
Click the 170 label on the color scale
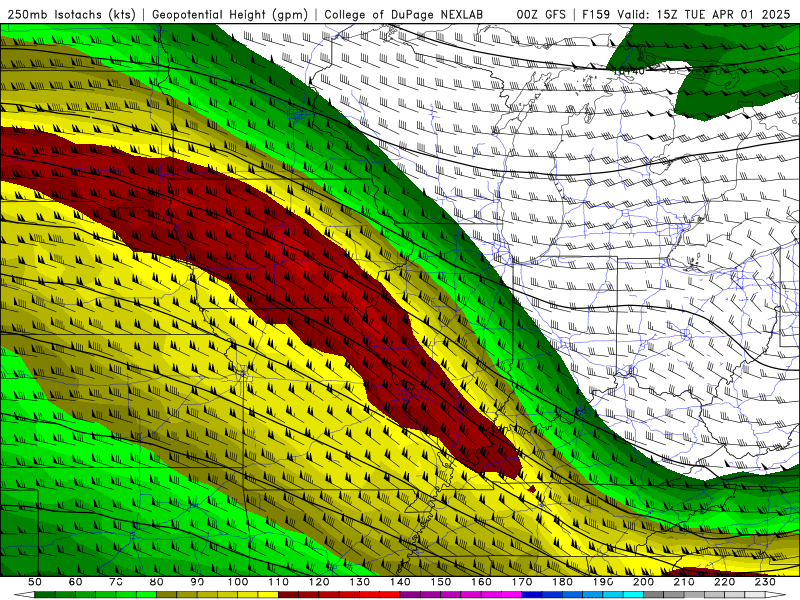pyautogui.click(x=522, y=582)
